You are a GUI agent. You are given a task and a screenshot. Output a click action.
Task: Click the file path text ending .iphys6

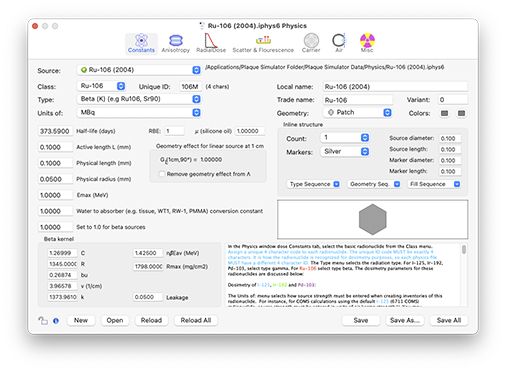[325, 67]
